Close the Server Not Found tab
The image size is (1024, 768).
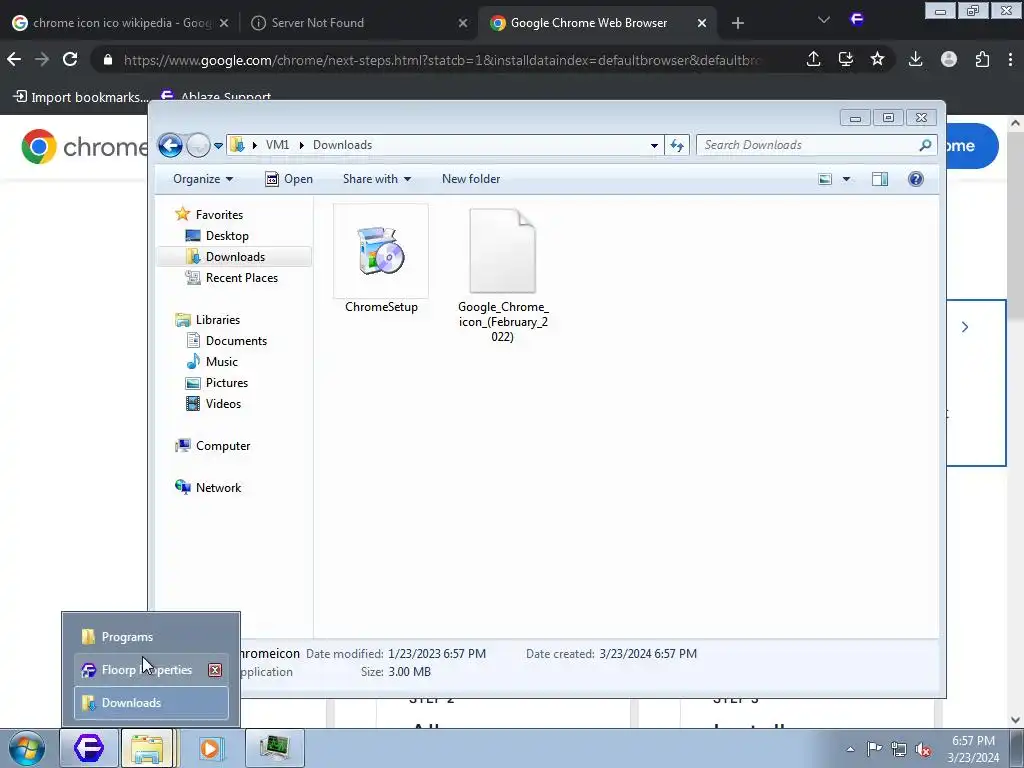(462, 23)
